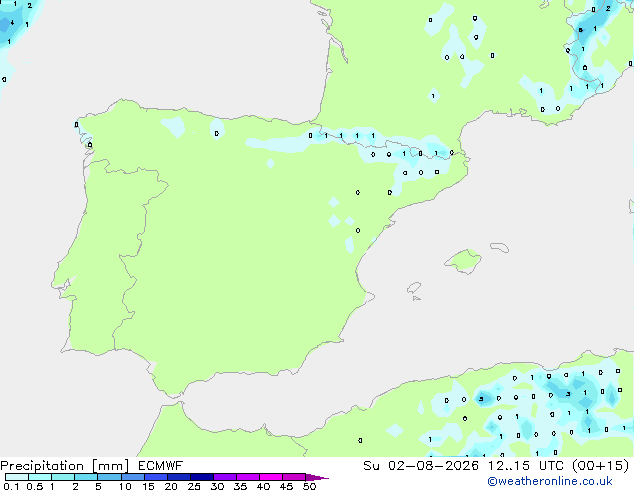The height and width of the screenshot is (490, 634).
Task: Click the 10–15 mm legend color box
Action: [132, 477]
